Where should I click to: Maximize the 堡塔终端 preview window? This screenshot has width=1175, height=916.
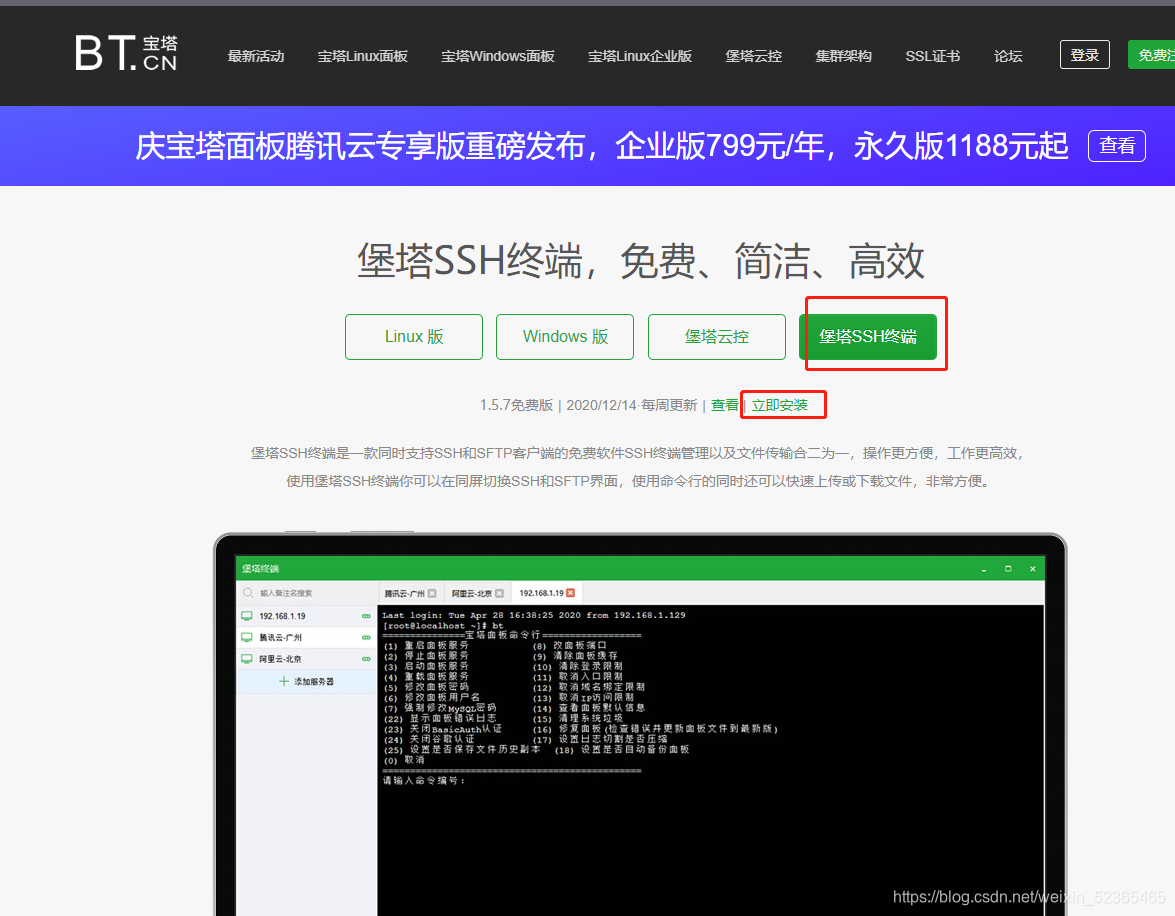click(1008, 569)
